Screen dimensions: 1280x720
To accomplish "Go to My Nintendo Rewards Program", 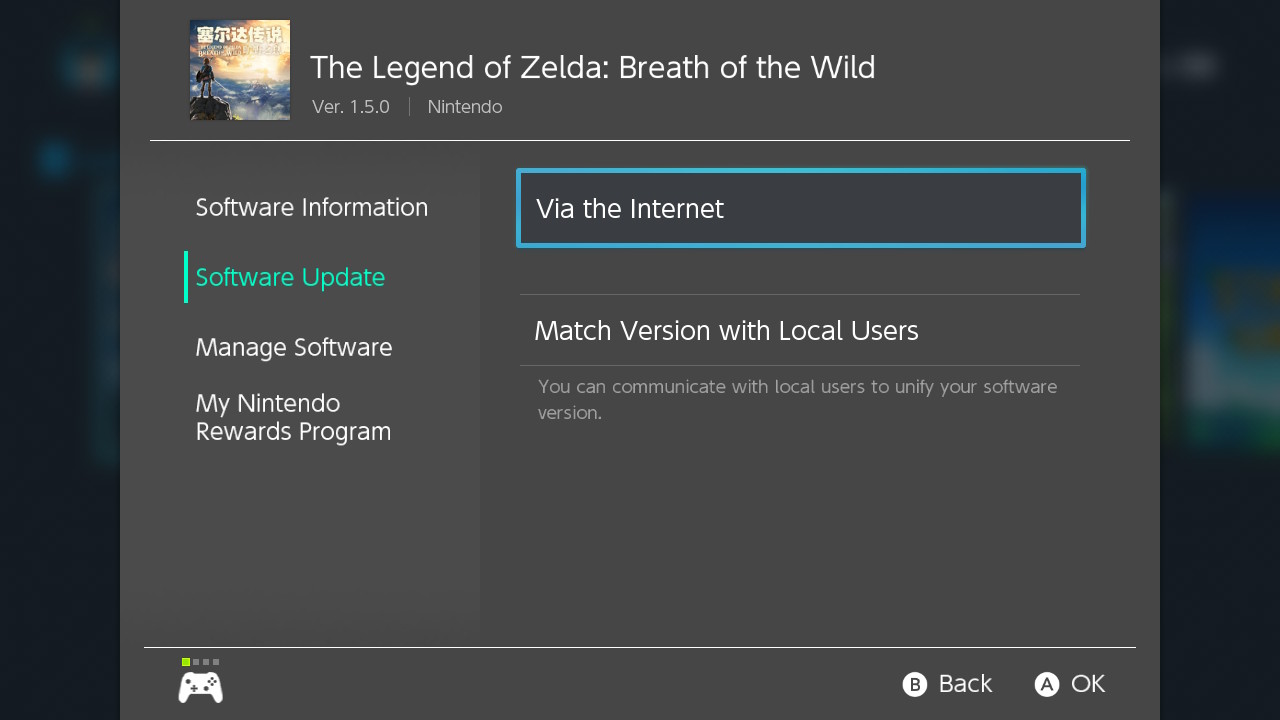I will point(293,417).
